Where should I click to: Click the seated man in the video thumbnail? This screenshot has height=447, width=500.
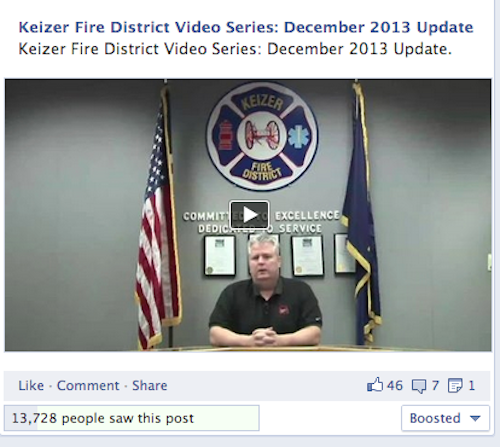[x=265, y=292]
